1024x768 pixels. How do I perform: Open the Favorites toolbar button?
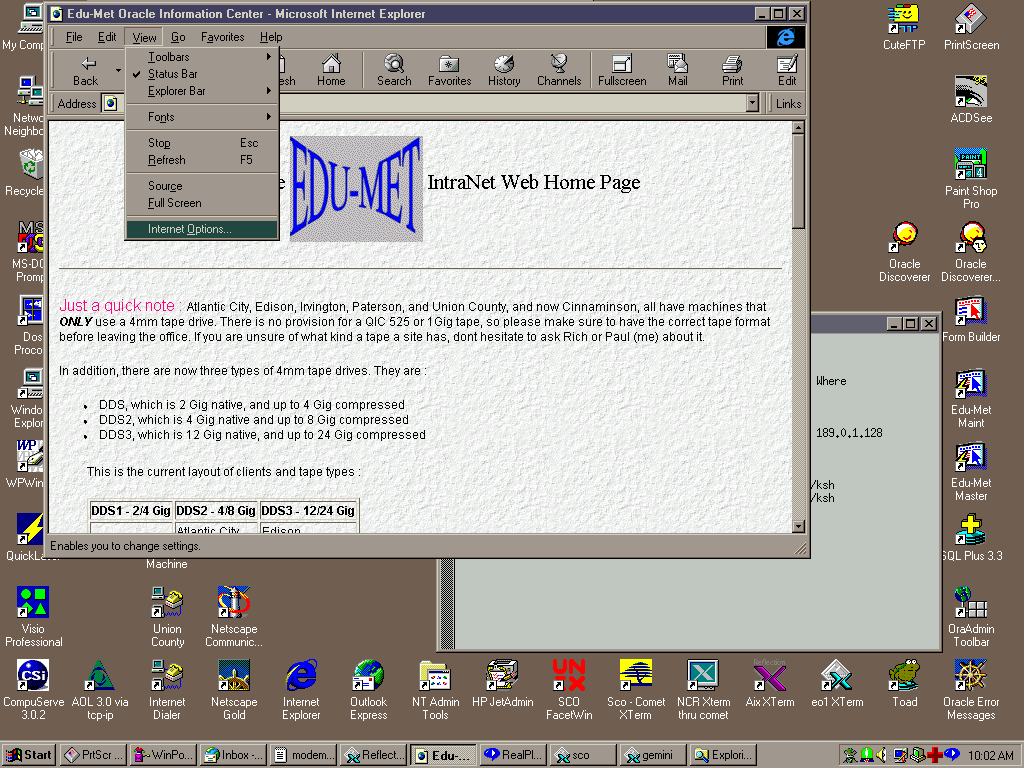pos(449,71)
